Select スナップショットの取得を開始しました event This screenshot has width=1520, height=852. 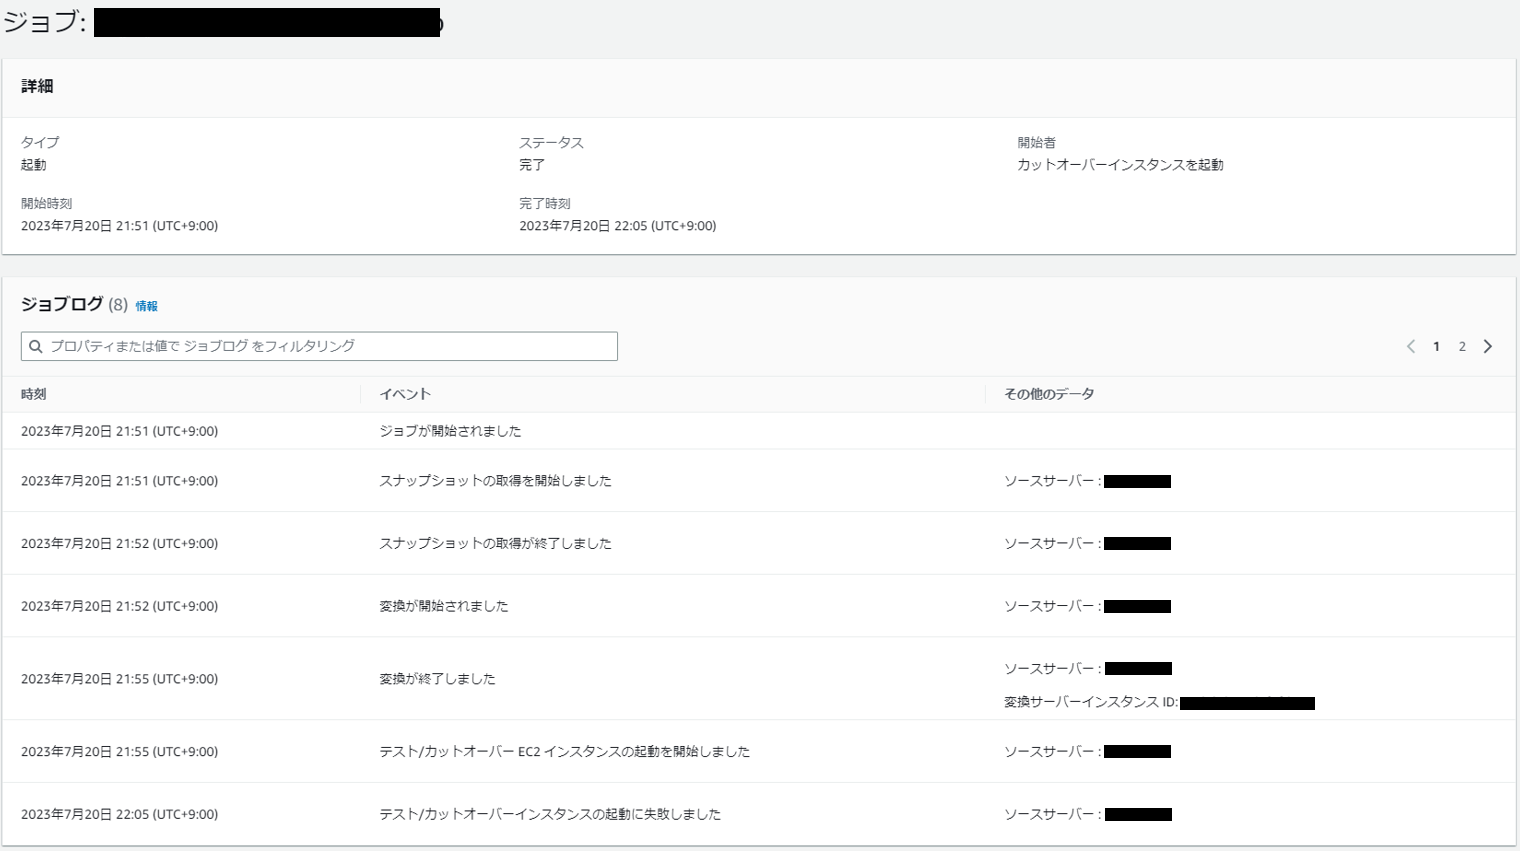[x=495, y=481]
